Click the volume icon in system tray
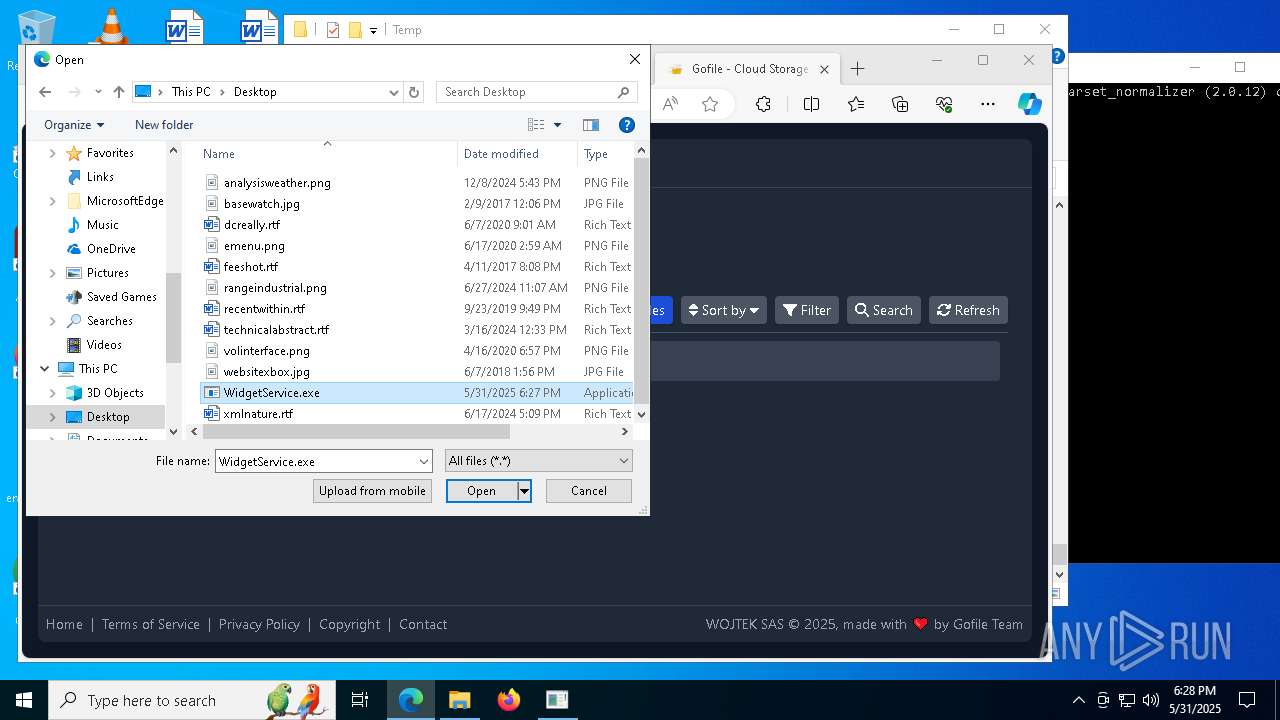The width and height of the screenshot is (1280, 720). [x=1150, y=700]
